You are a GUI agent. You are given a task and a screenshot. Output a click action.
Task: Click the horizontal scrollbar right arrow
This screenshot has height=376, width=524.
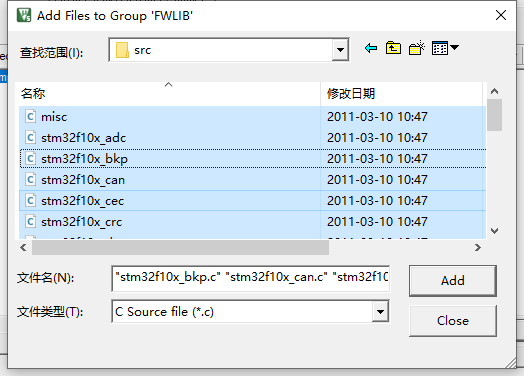[478, 248]
